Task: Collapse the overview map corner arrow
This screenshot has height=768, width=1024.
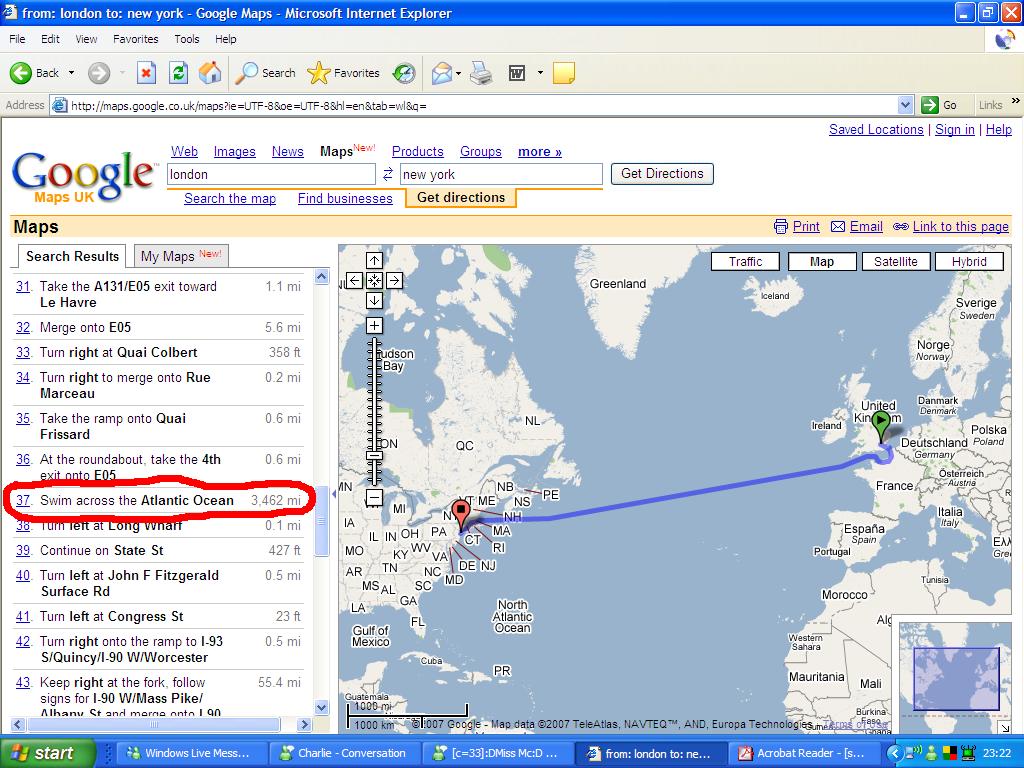Action: [x=1004, y=727]
